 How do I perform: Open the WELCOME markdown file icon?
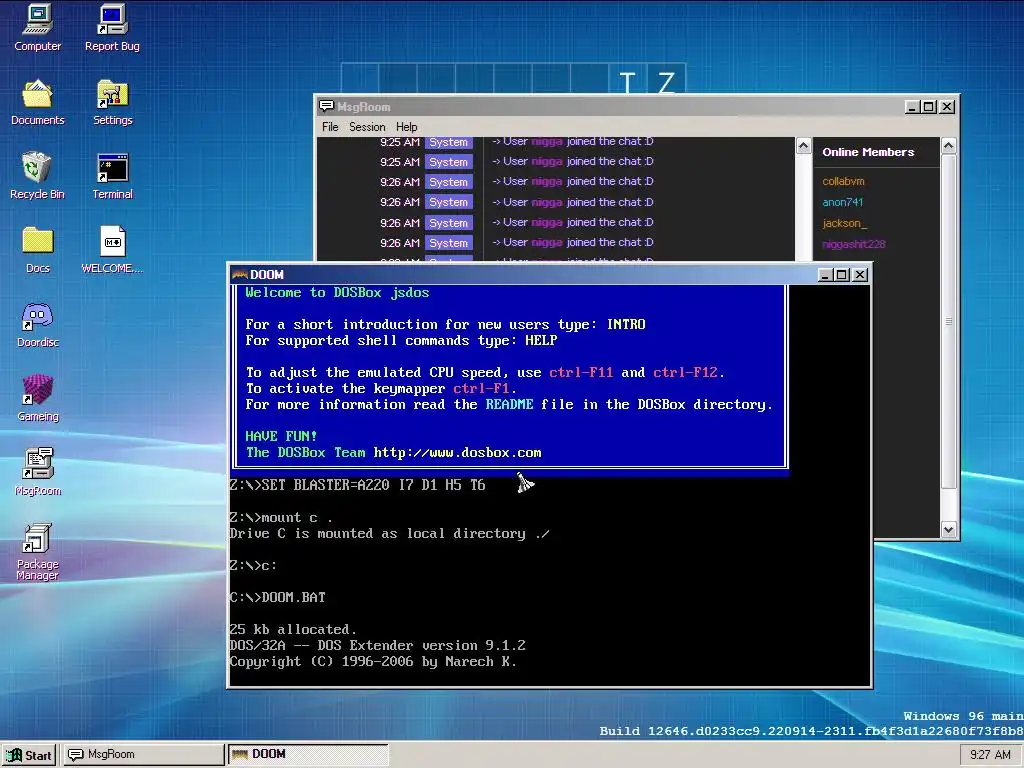click(x=112, y=249)
